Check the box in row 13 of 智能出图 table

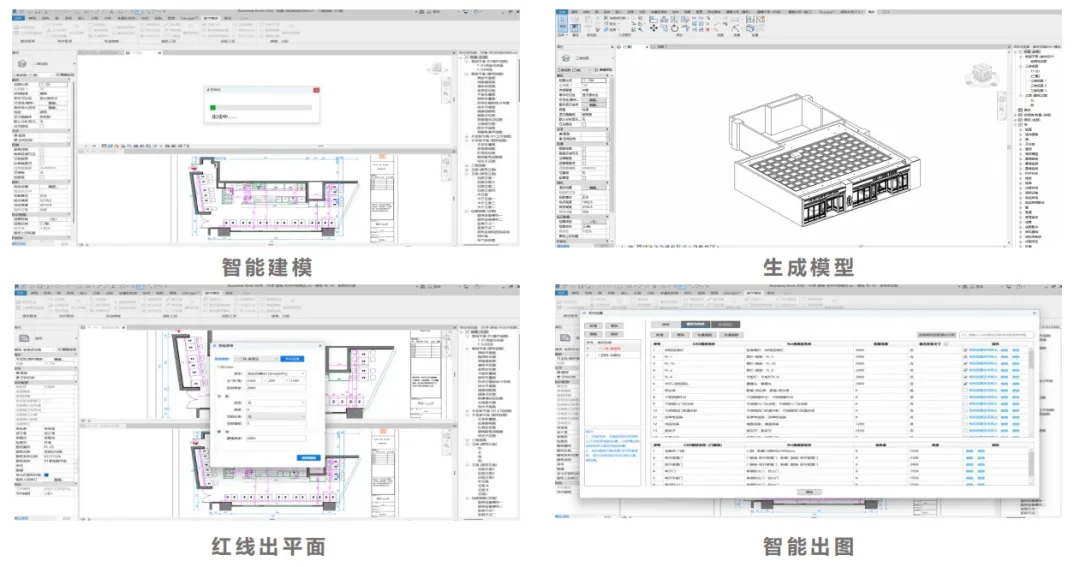pyautogui.click(x=966, y=431)
